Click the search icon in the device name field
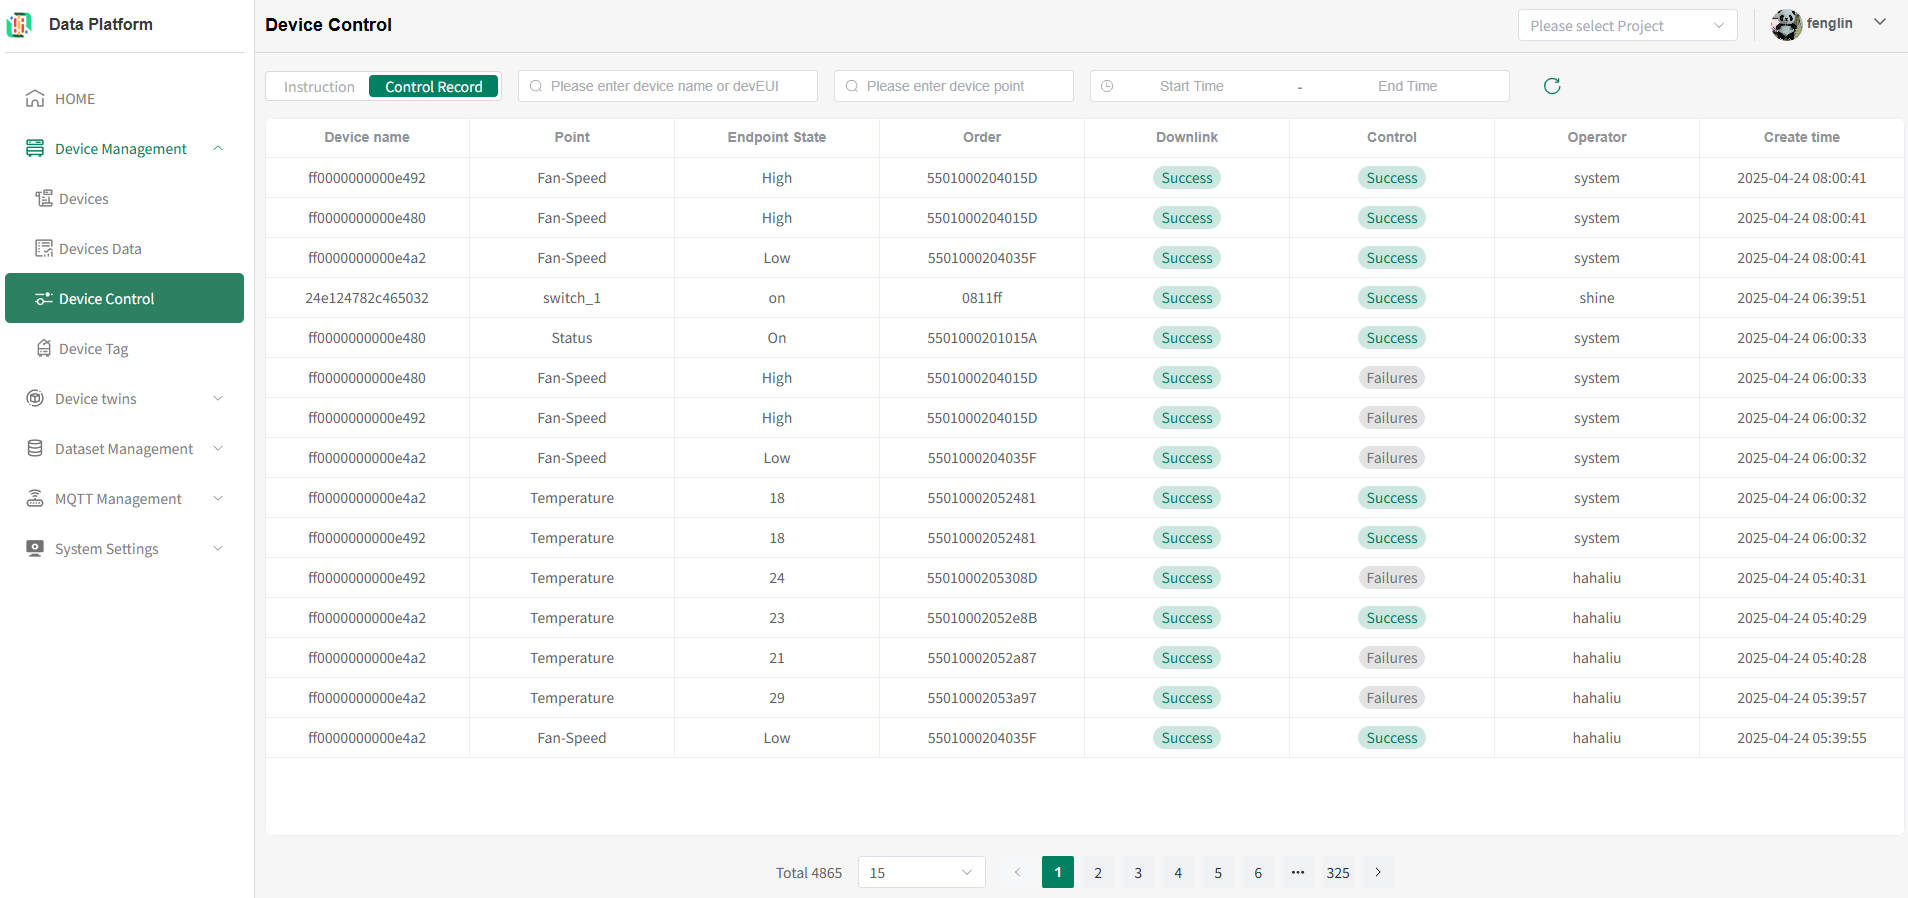The width and height of the screenshot is (1908, 898). tap(536, 86)
